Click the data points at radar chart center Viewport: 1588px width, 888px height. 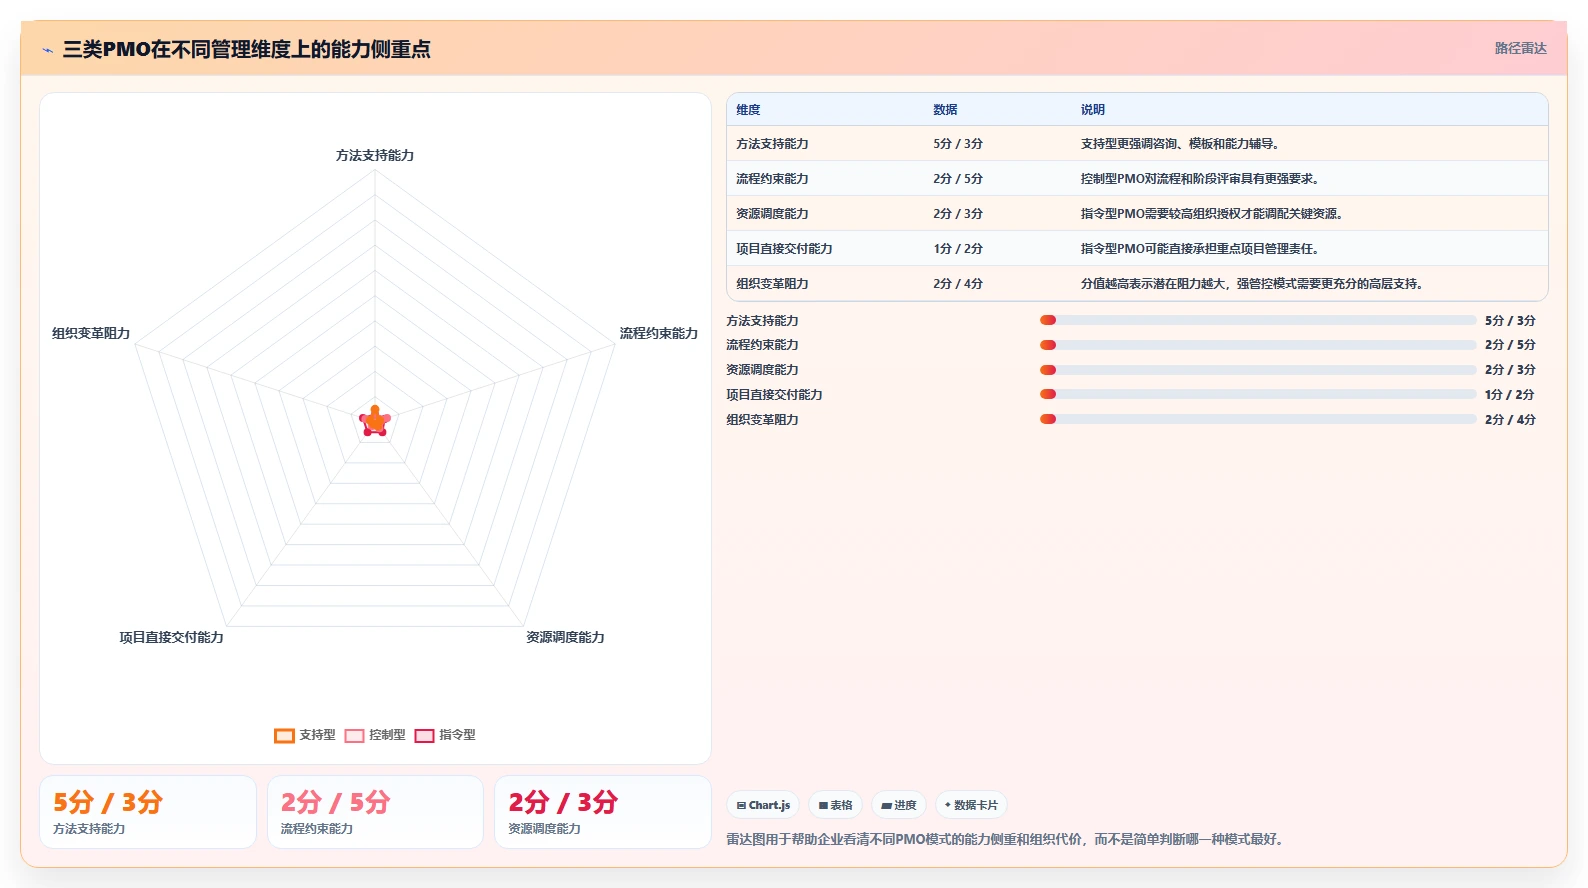[375, 422]
